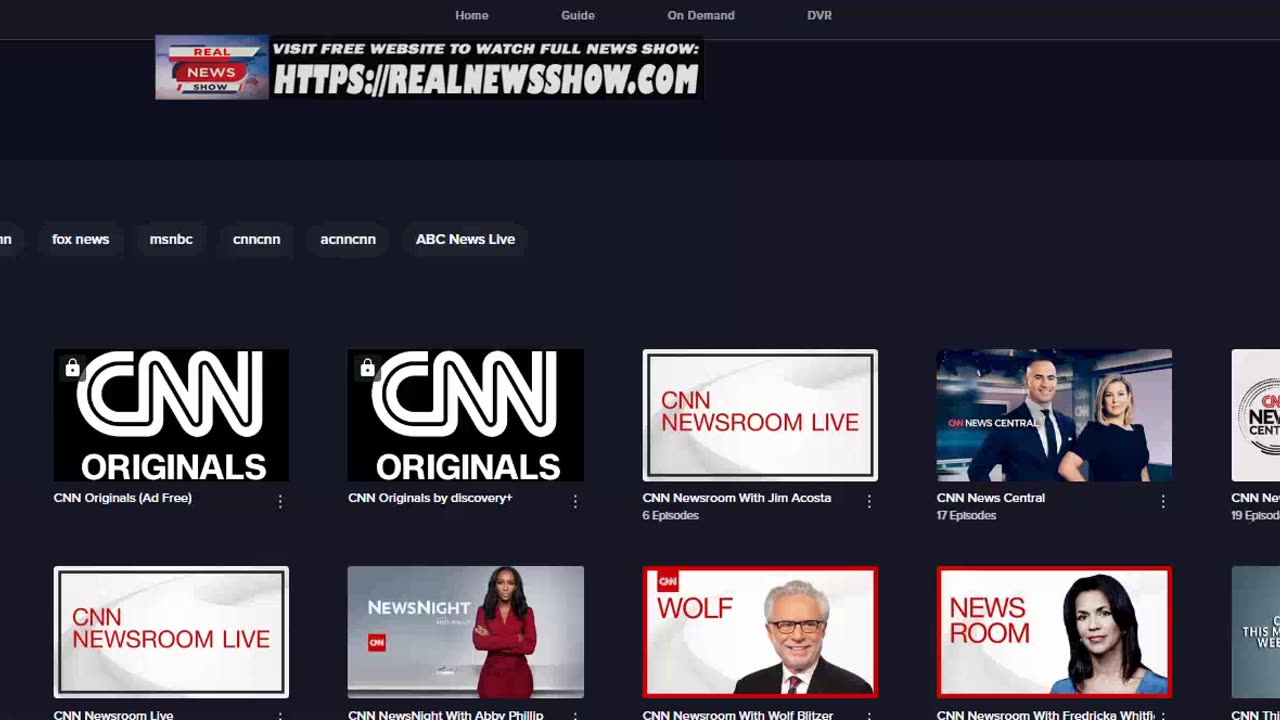This screenshot has width=1280, height=720.
Task: Open more options for CNN Newsroom With Jim Acosta
Action: (869, 501)
